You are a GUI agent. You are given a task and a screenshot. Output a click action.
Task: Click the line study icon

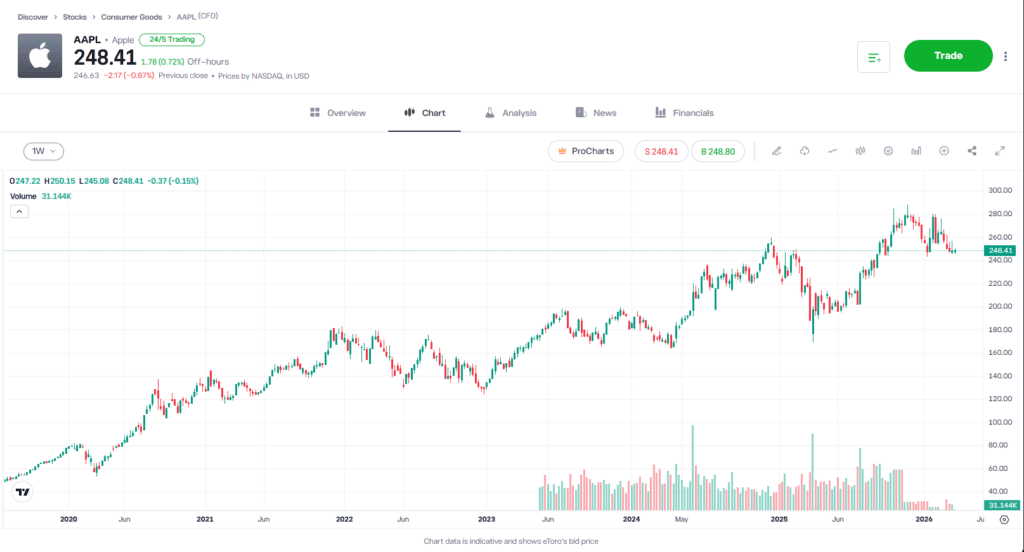tap(832, 151)
